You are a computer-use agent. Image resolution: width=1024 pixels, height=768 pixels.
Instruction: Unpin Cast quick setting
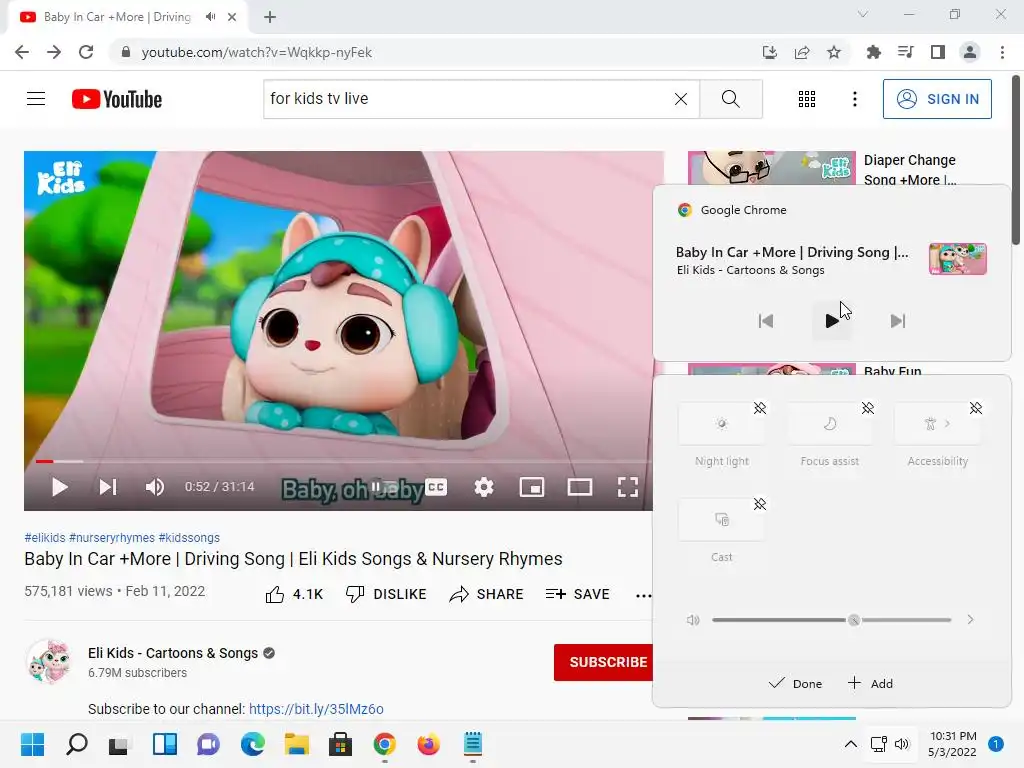pos(760,504)
